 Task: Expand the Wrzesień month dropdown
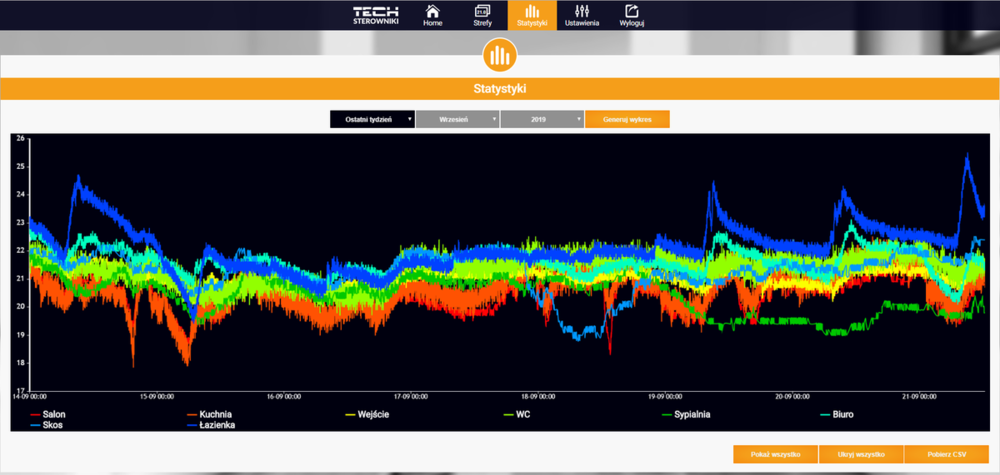click(457, 119)
